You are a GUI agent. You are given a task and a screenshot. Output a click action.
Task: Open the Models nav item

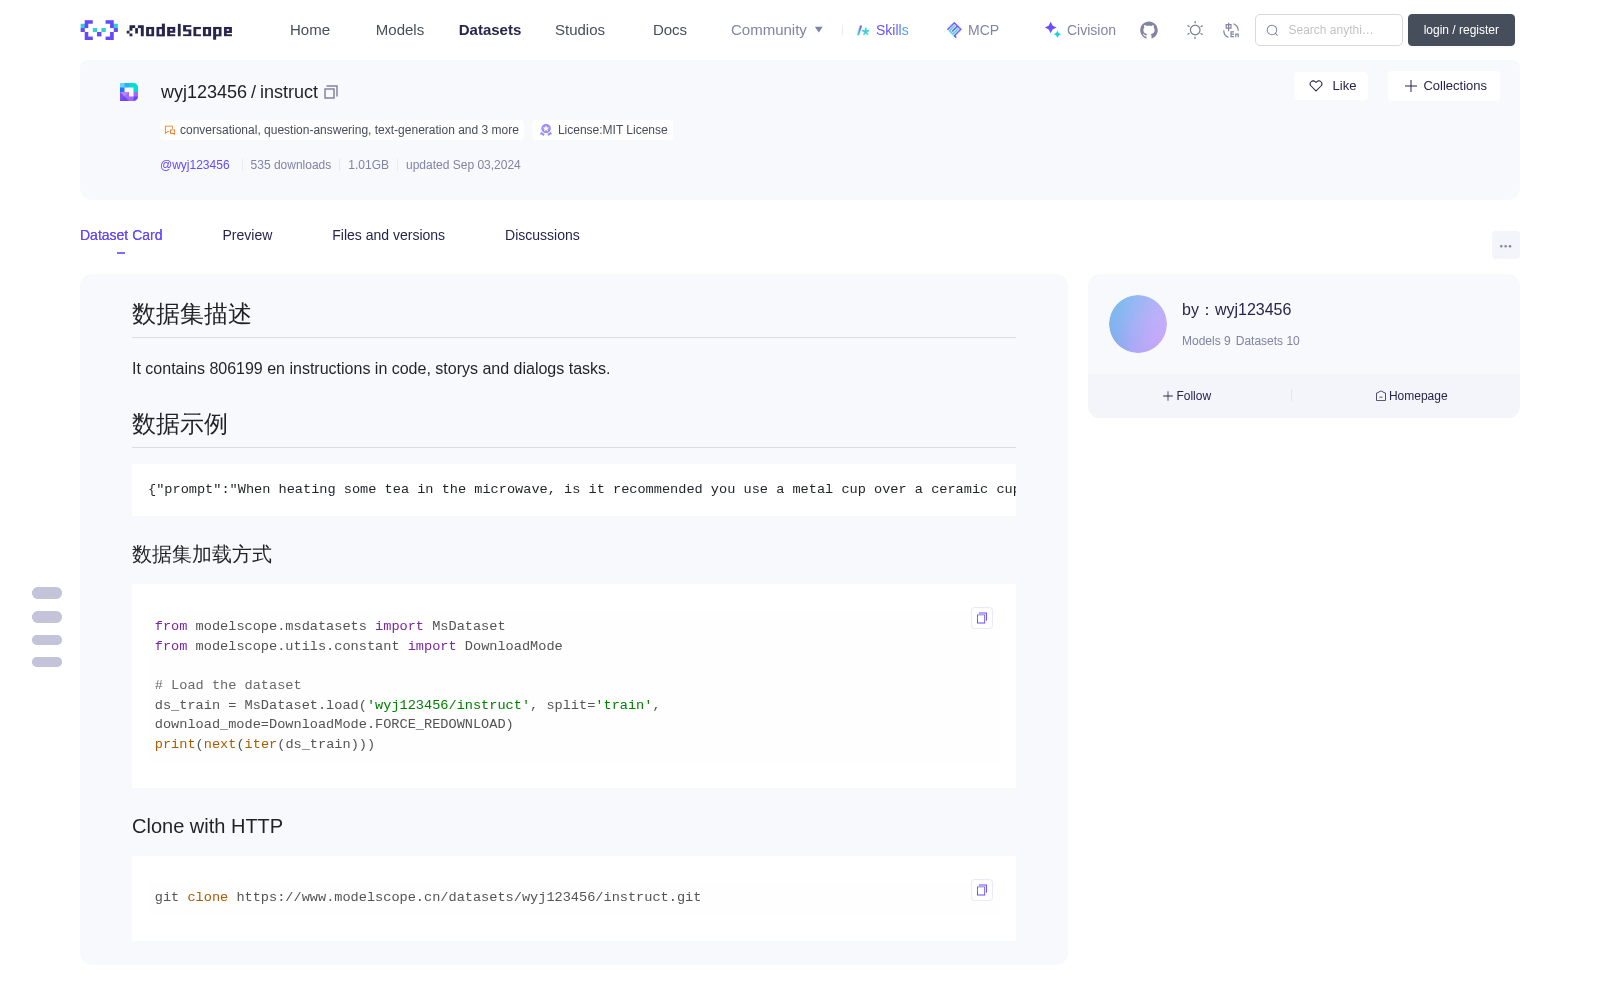point(400,30)
